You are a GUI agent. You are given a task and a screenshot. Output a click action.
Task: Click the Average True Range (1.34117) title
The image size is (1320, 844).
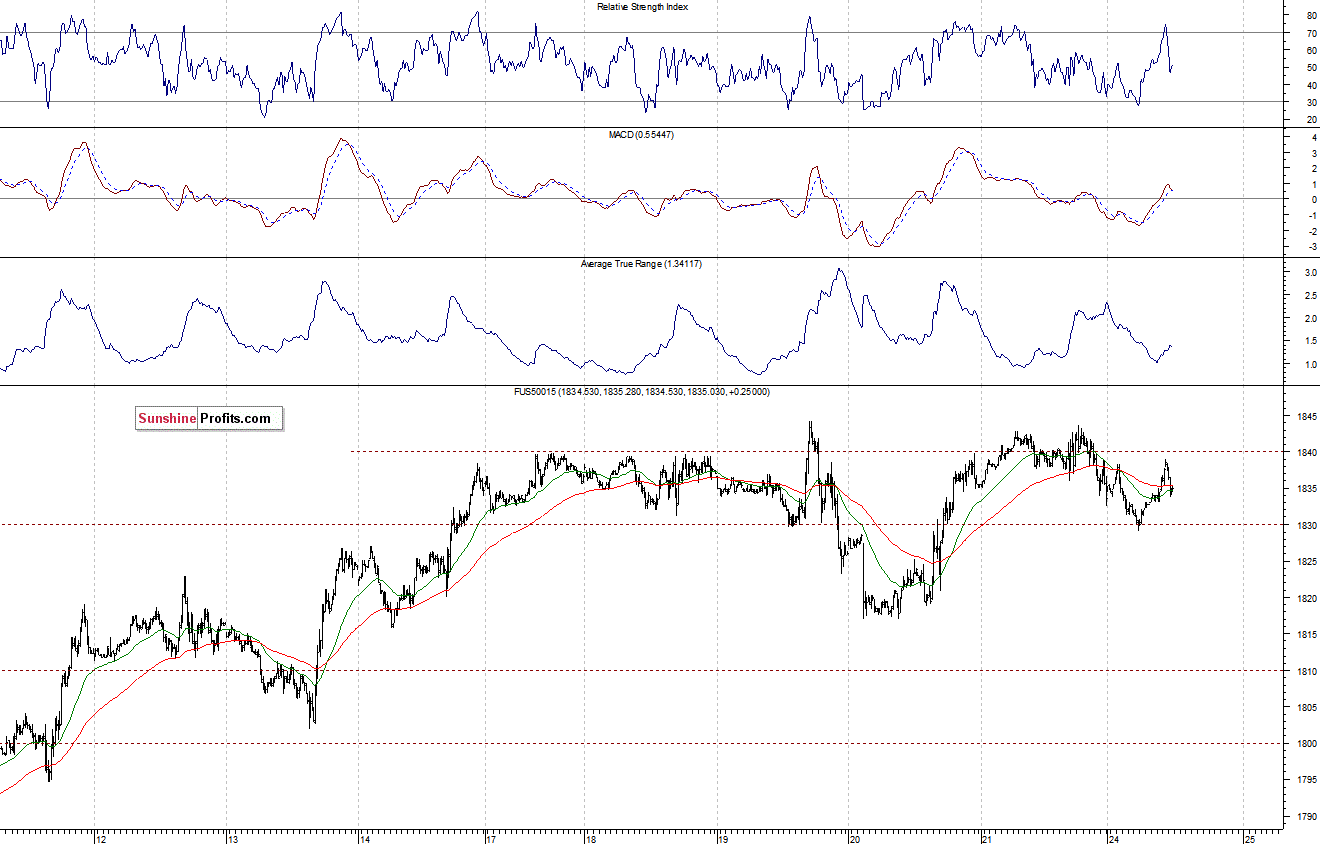[641, 263]
